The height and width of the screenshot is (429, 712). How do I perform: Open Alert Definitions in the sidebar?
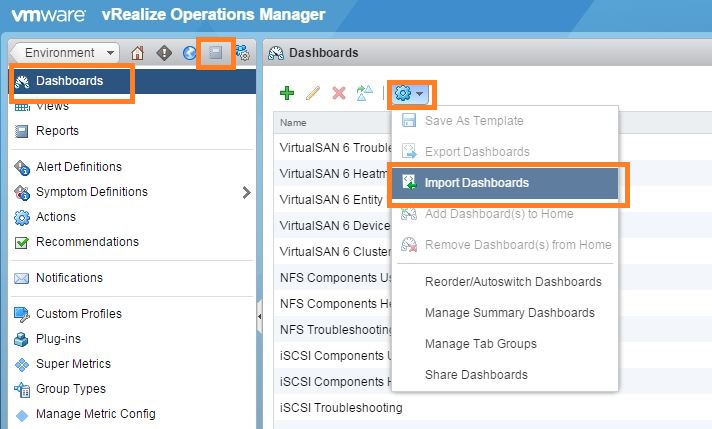point(78,167)
